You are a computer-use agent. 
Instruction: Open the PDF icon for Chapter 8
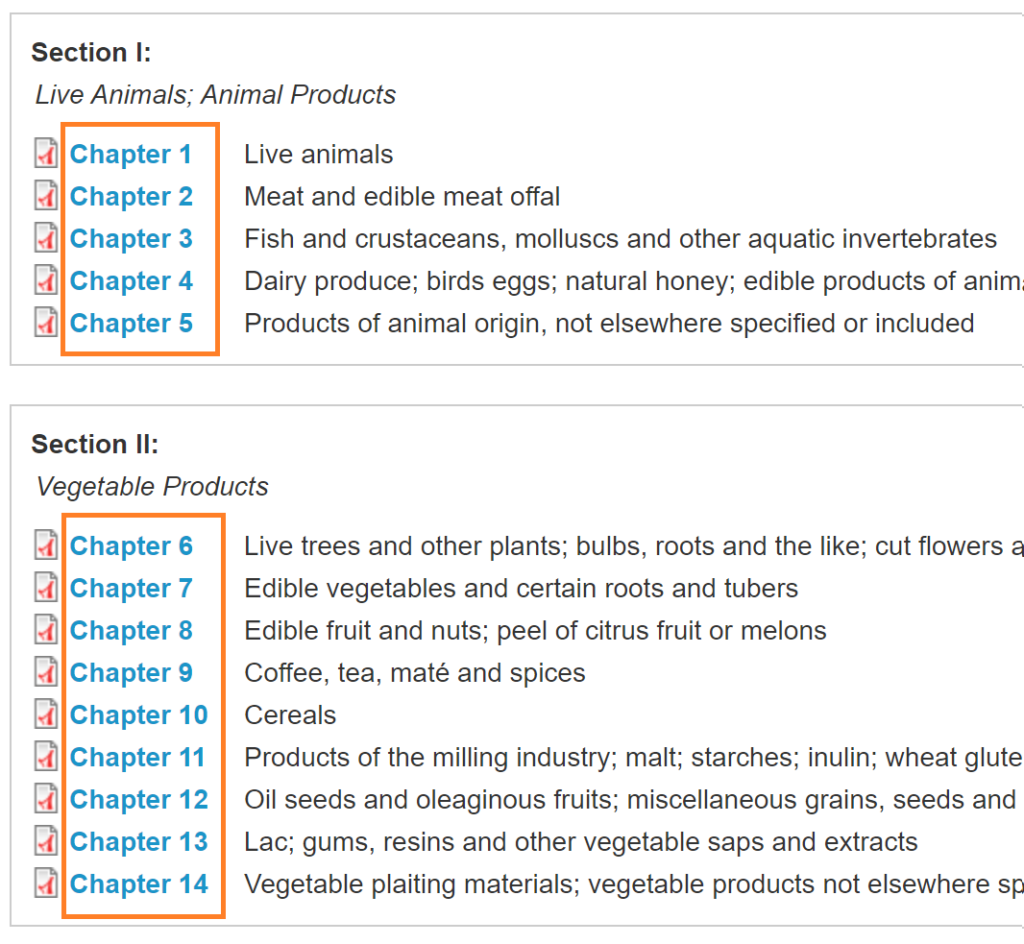coord(46,631)
